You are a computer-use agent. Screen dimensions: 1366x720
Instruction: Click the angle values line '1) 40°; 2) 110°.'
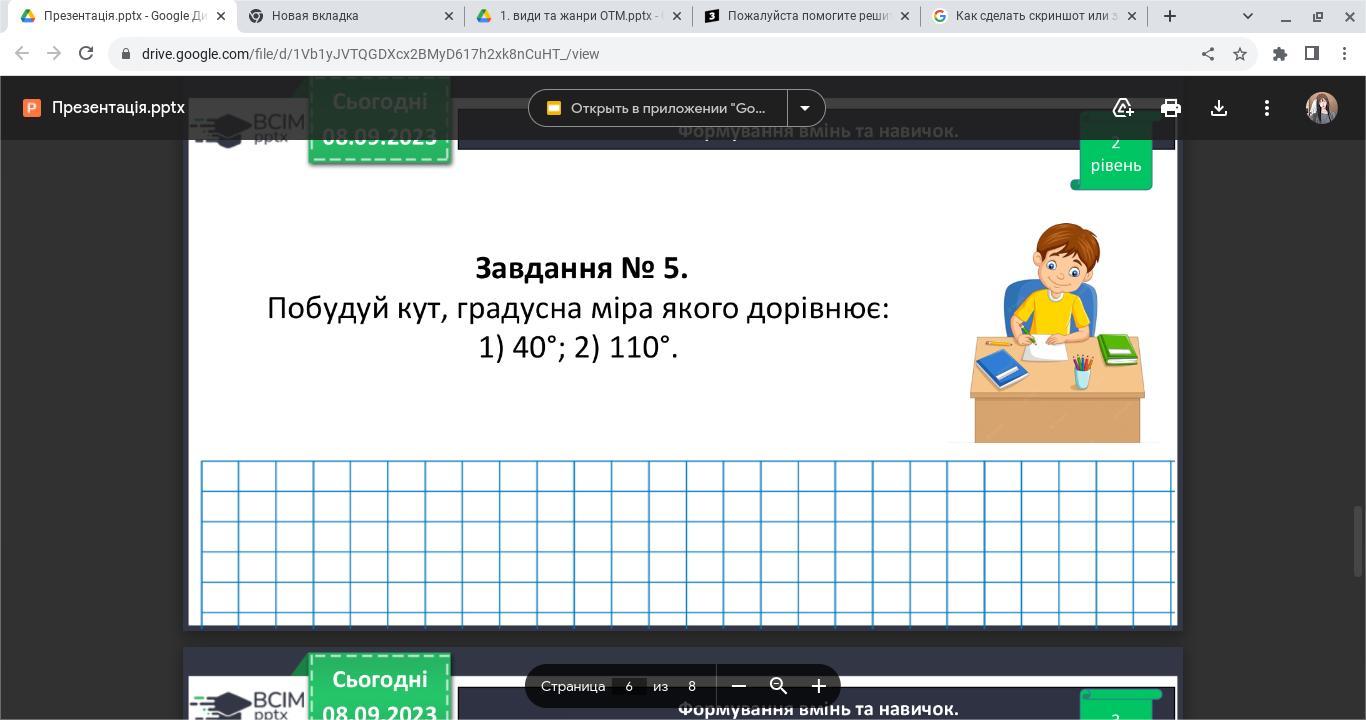pyautogui.click(x=578, y=347)
